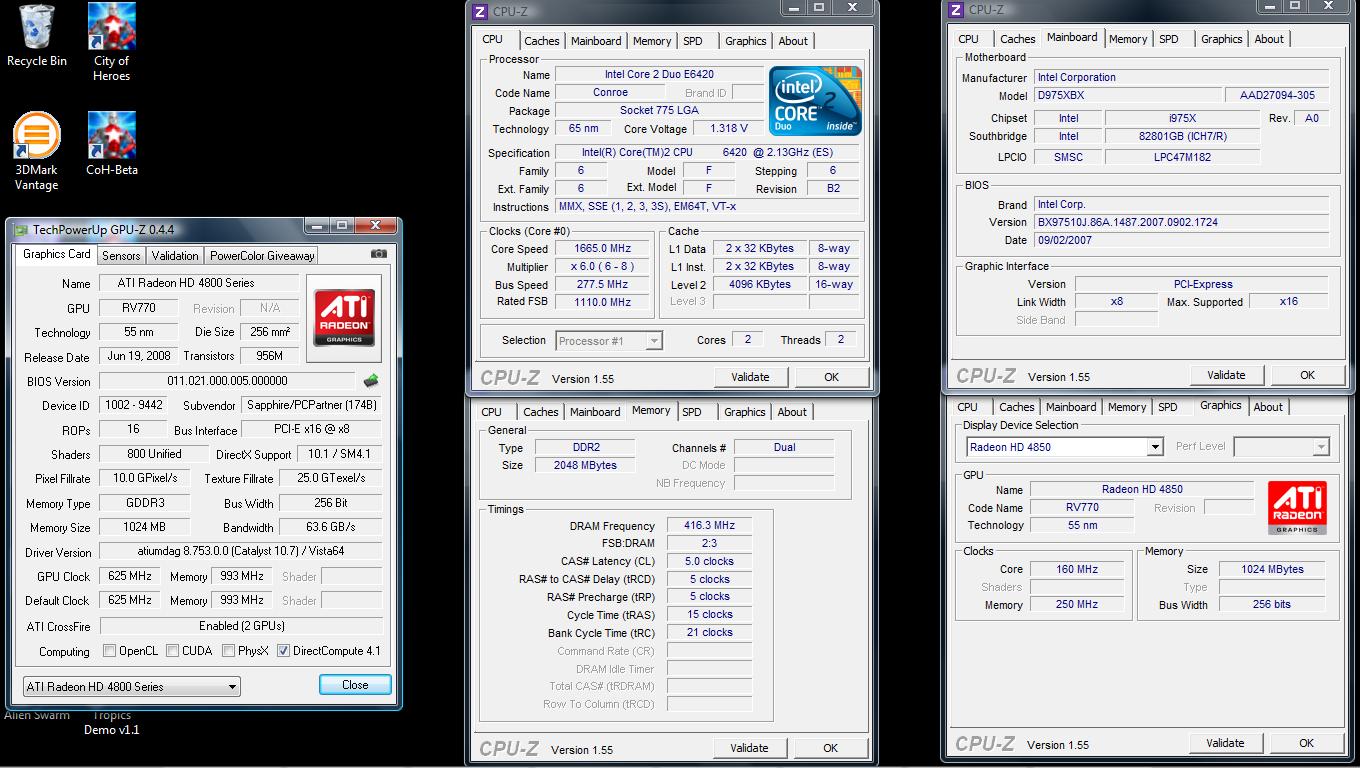Viewport: 1360px width, 768px height.
Task: Click OK in Mainboard window
Action: coord(1307,375)
